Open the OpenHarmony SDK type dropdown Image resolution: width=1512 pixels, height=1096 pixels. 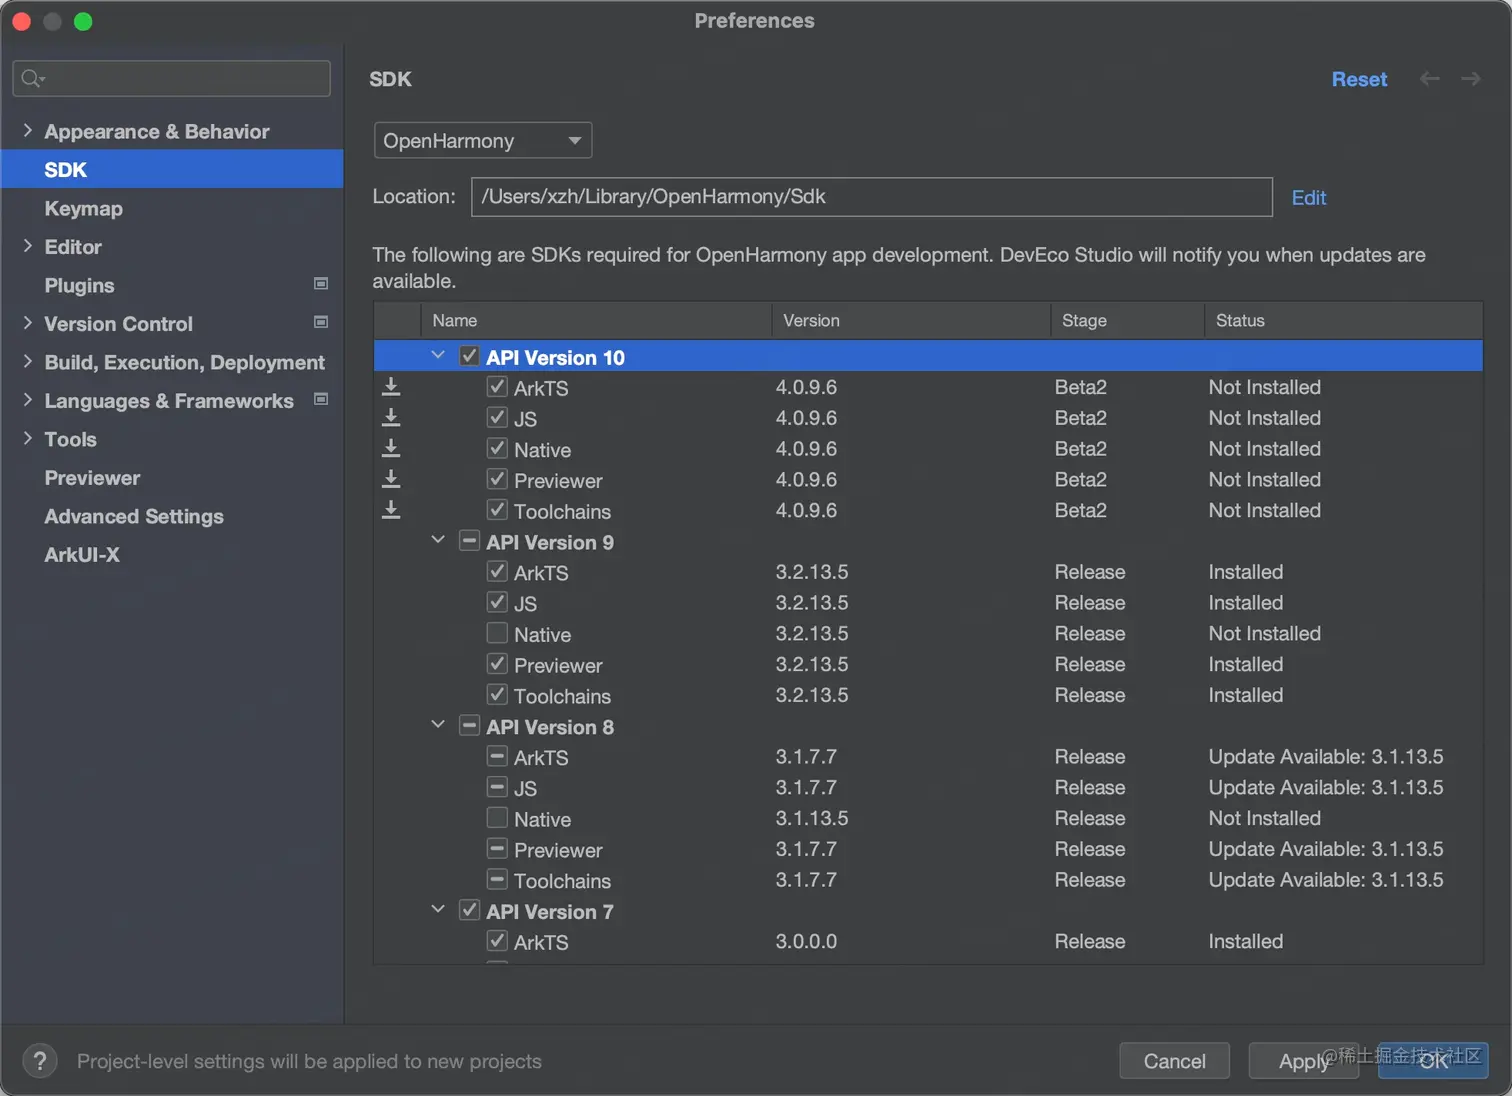tap(483, 141)
